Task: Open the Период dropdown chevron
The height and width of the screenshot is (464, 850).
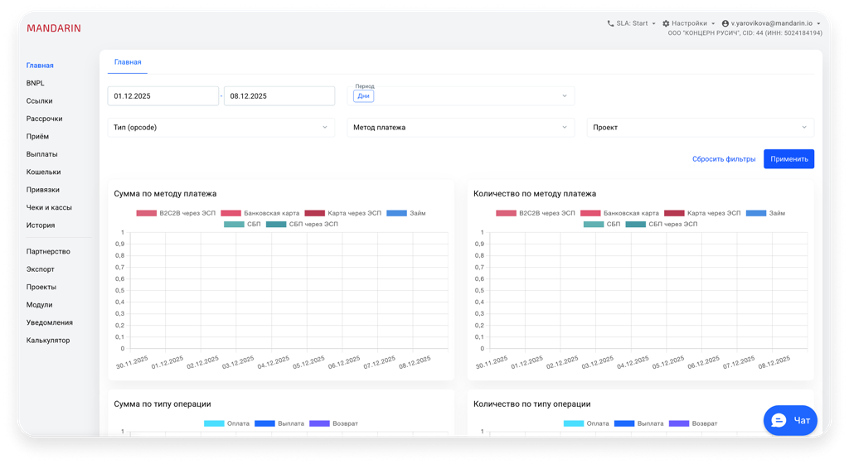Action: (564, 96)
